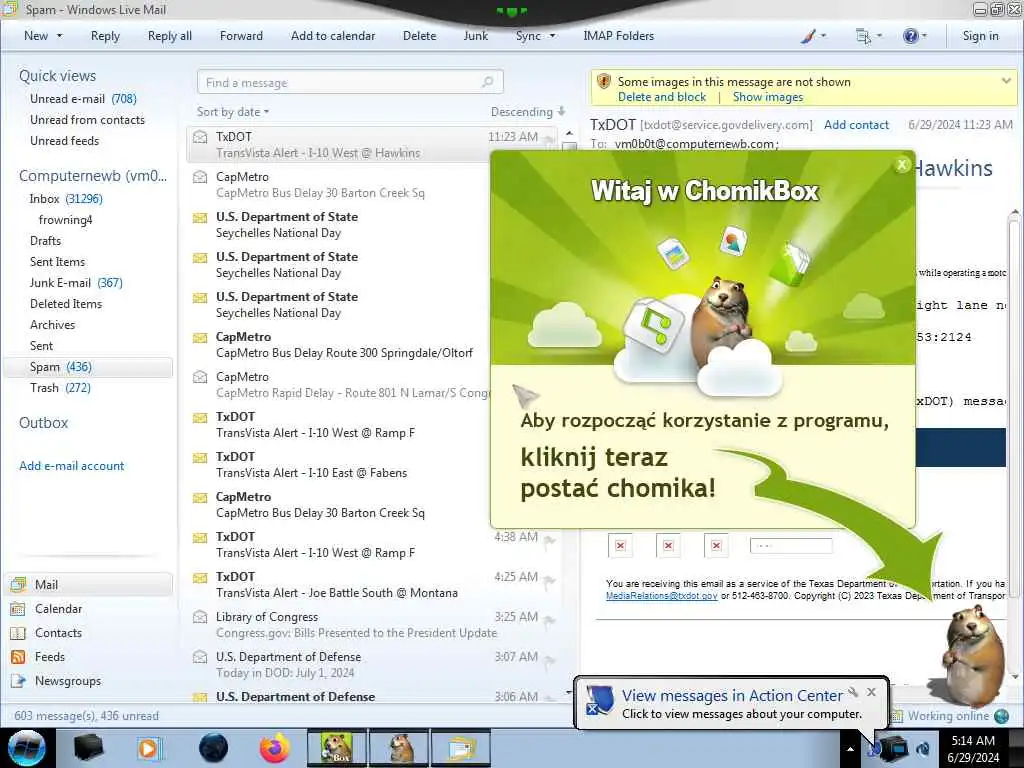This screenshot has height=768, width=1024.
Task: Click Show images link
Action: [767, 97]
